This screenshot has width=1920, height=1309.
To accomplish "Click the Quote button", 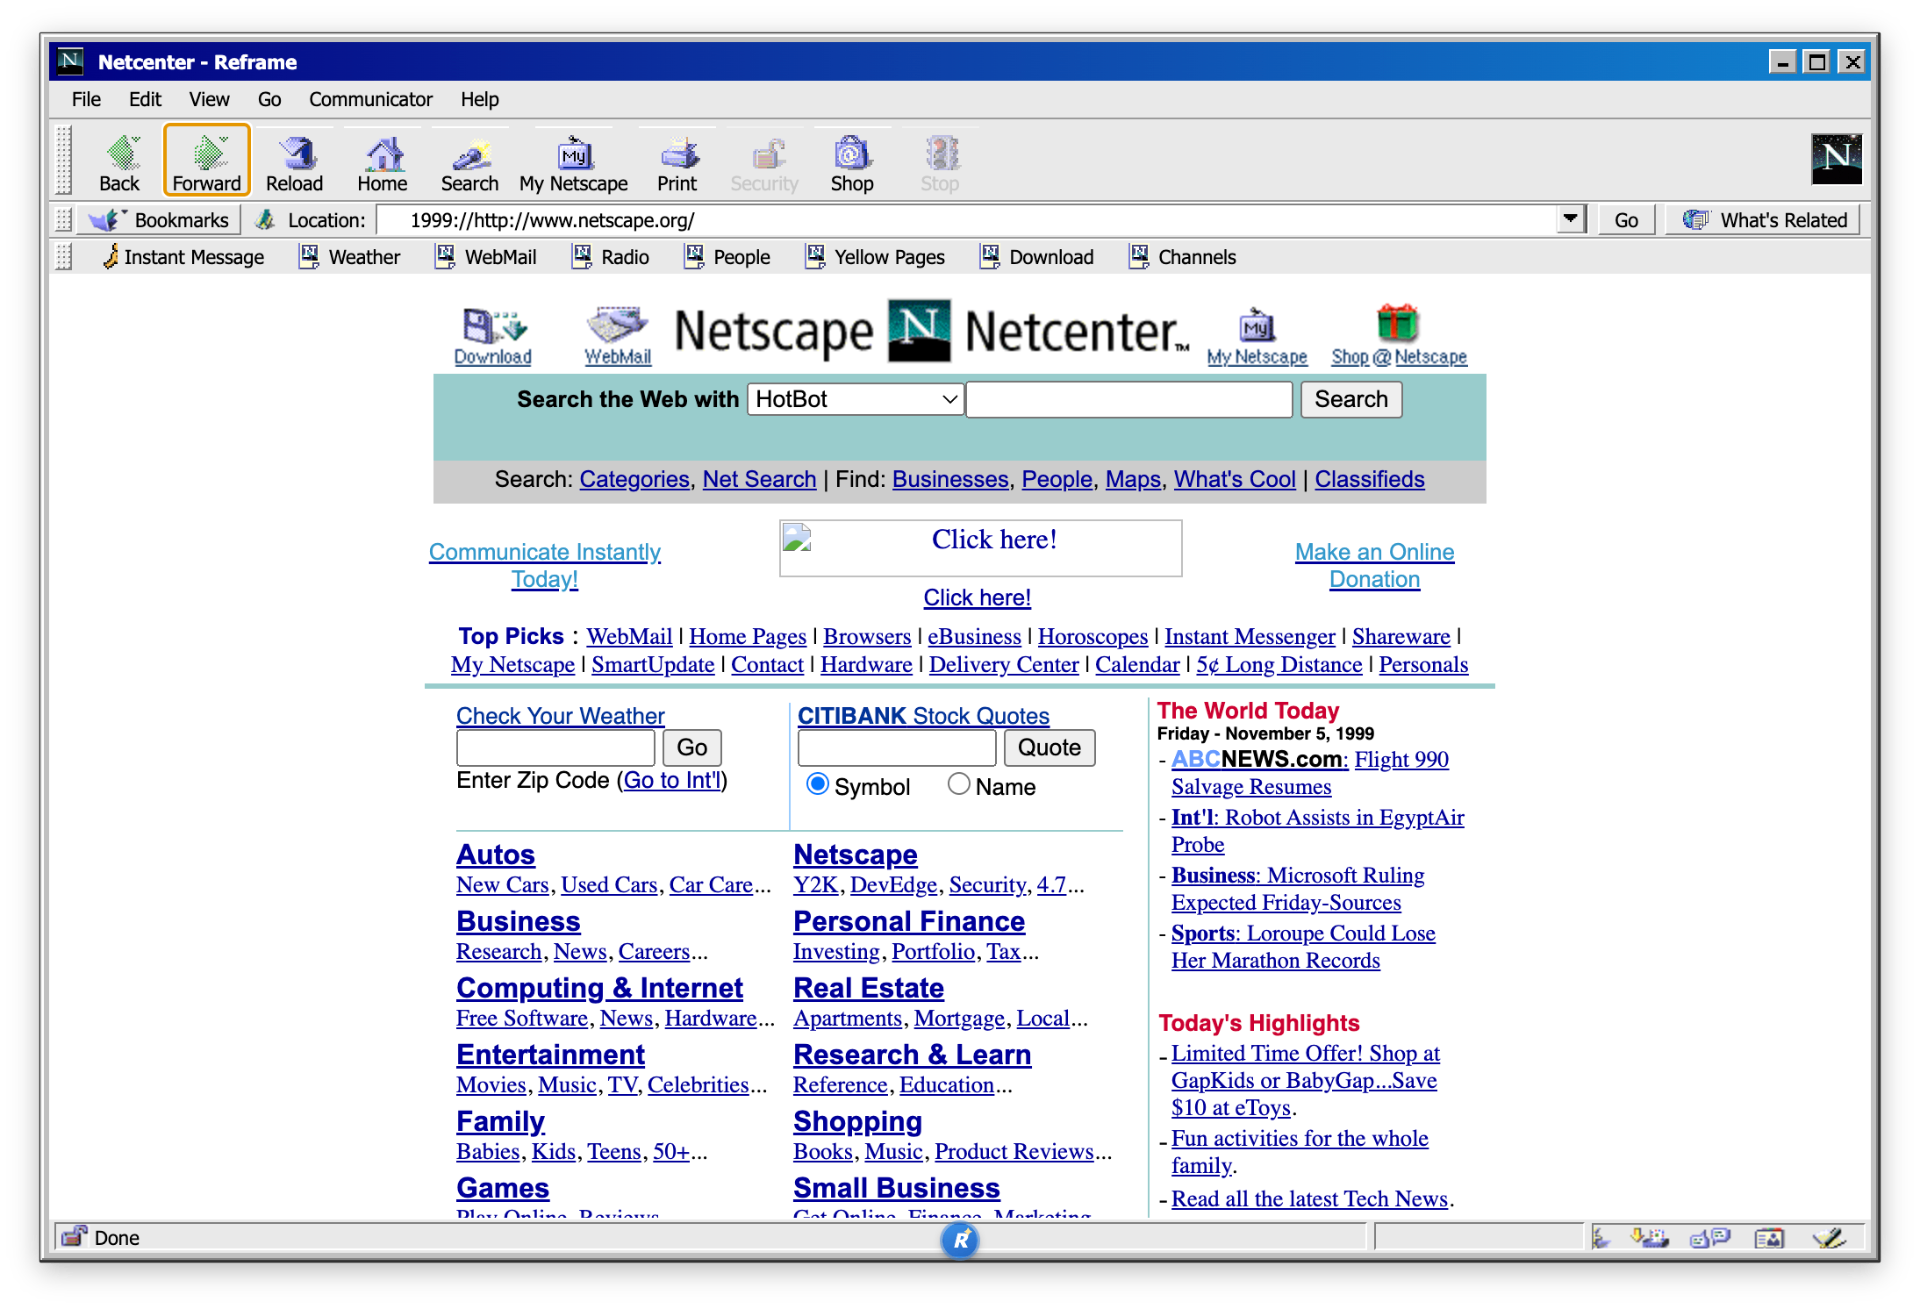I will [1049, 747].
